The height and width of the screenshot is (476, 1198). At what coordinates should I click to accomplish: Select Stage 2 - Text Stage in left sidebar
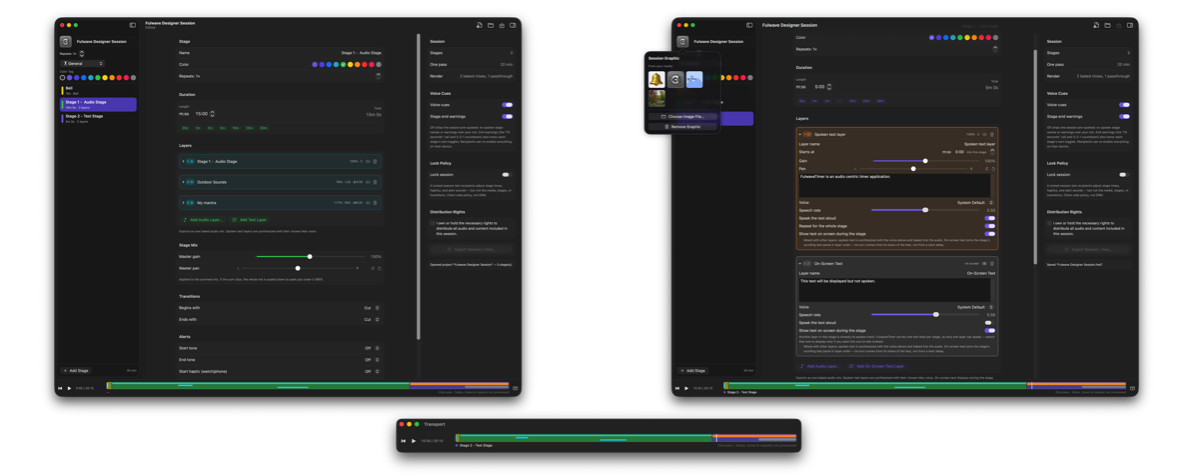click(x=99, y=118)
